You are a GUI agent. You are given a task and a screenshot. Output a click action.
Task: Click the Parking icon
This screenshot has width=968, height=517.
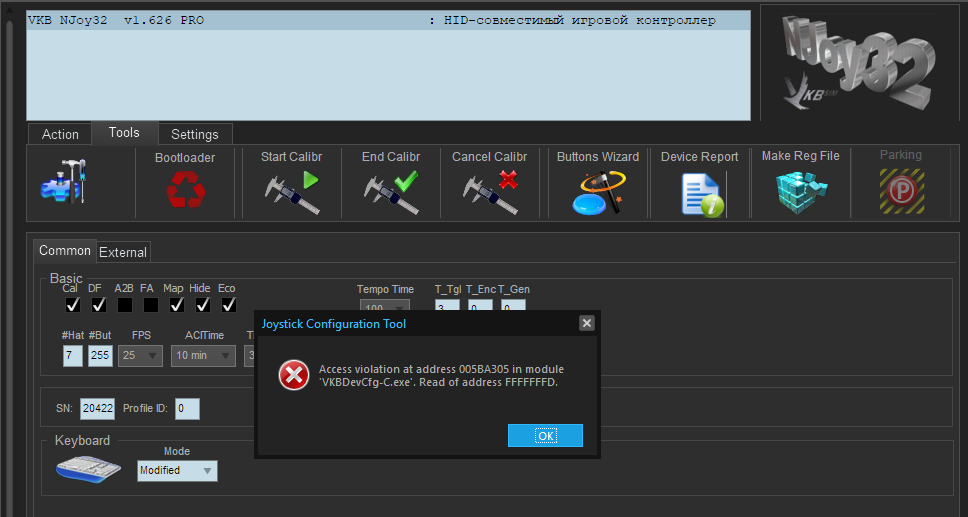pos(902,191)
